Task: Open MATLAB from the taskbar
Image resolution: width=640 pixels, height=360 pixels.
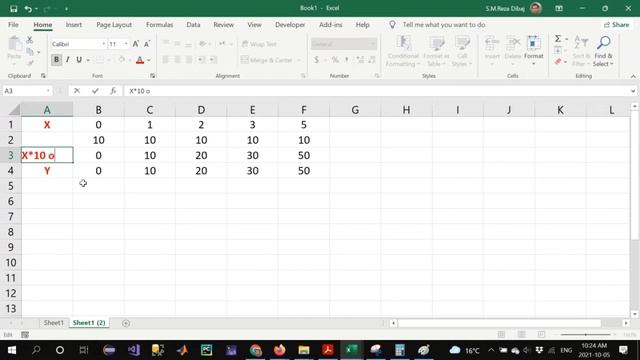Action: click(x=182, y=350)
